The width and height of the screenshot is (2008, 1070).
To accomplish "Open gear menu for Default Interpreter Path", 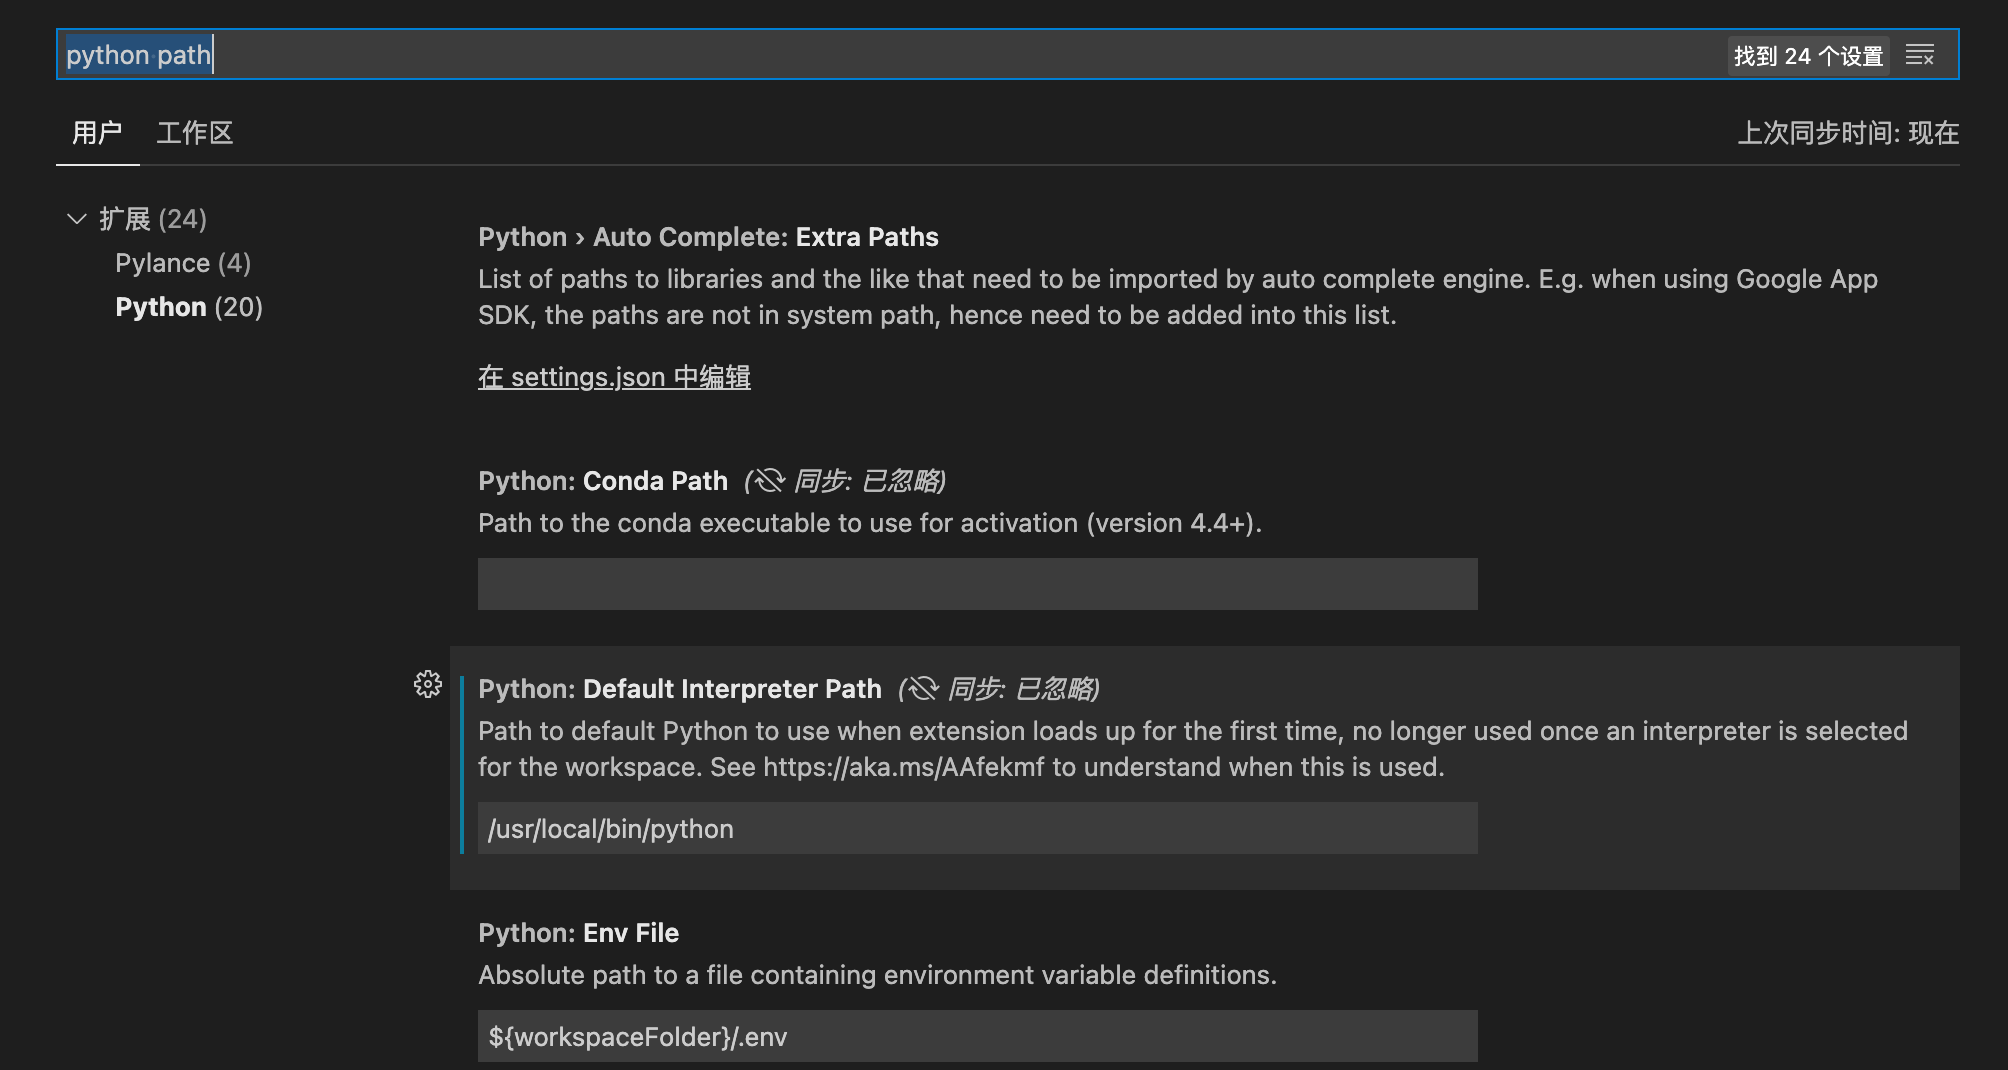I will pyautogui.click(x=428, y=684).
